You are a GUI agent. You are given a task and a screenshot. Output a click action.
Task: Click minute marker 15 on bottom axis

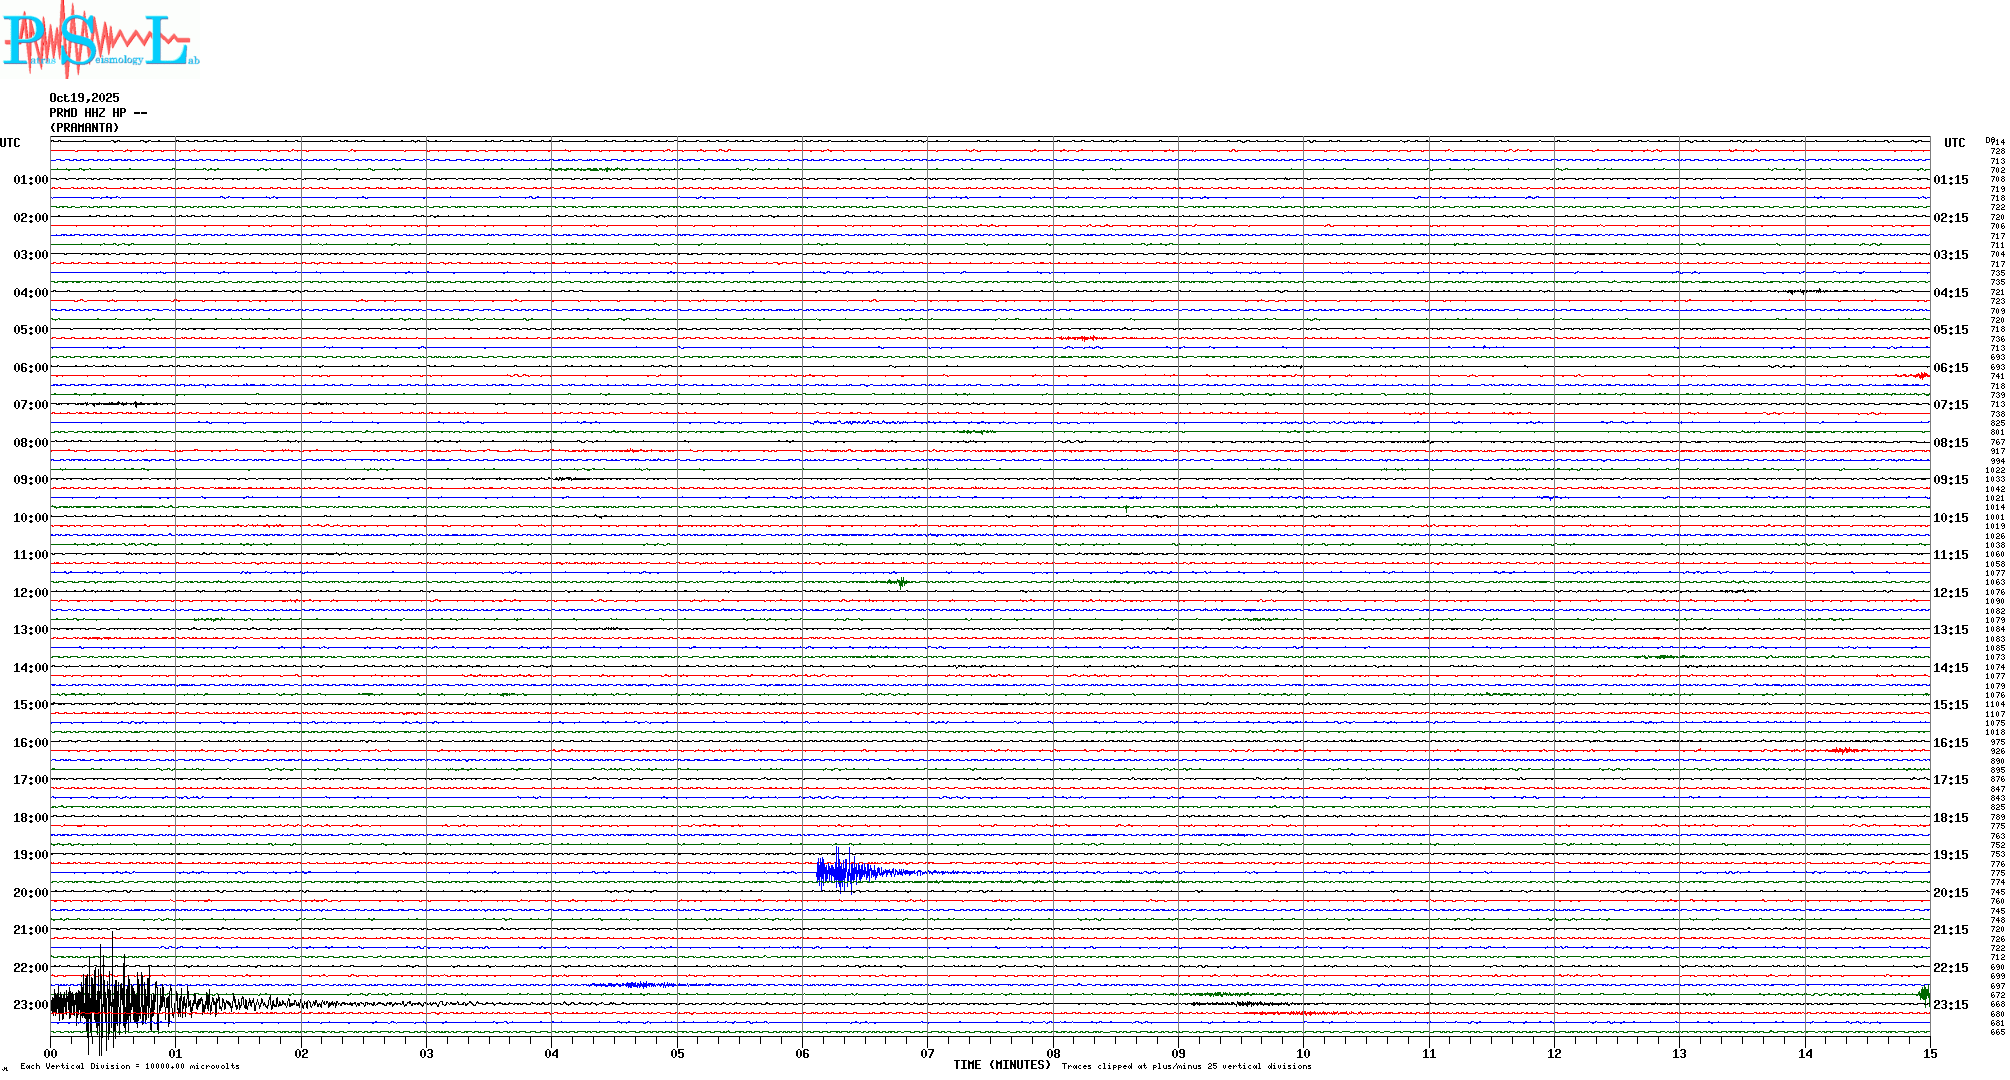tap(1930, 1053)
